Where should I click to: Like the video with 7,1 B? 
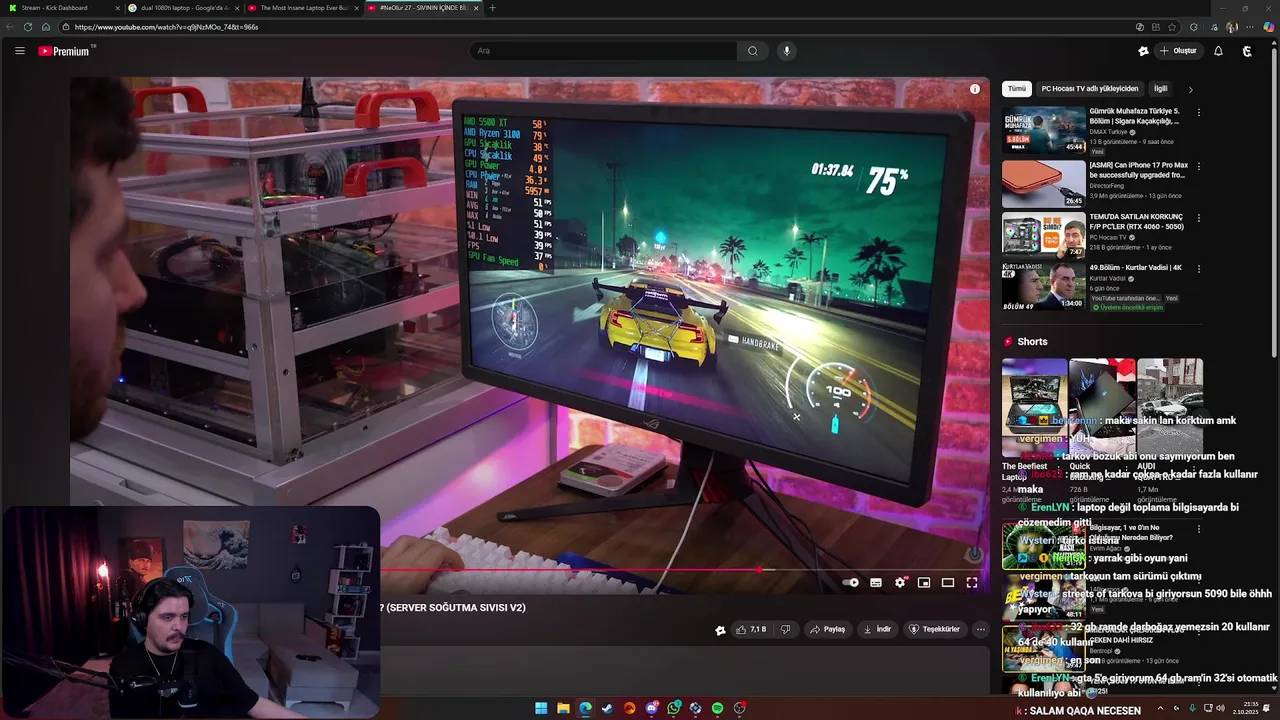pyautogui.click(x=751, y=629)
